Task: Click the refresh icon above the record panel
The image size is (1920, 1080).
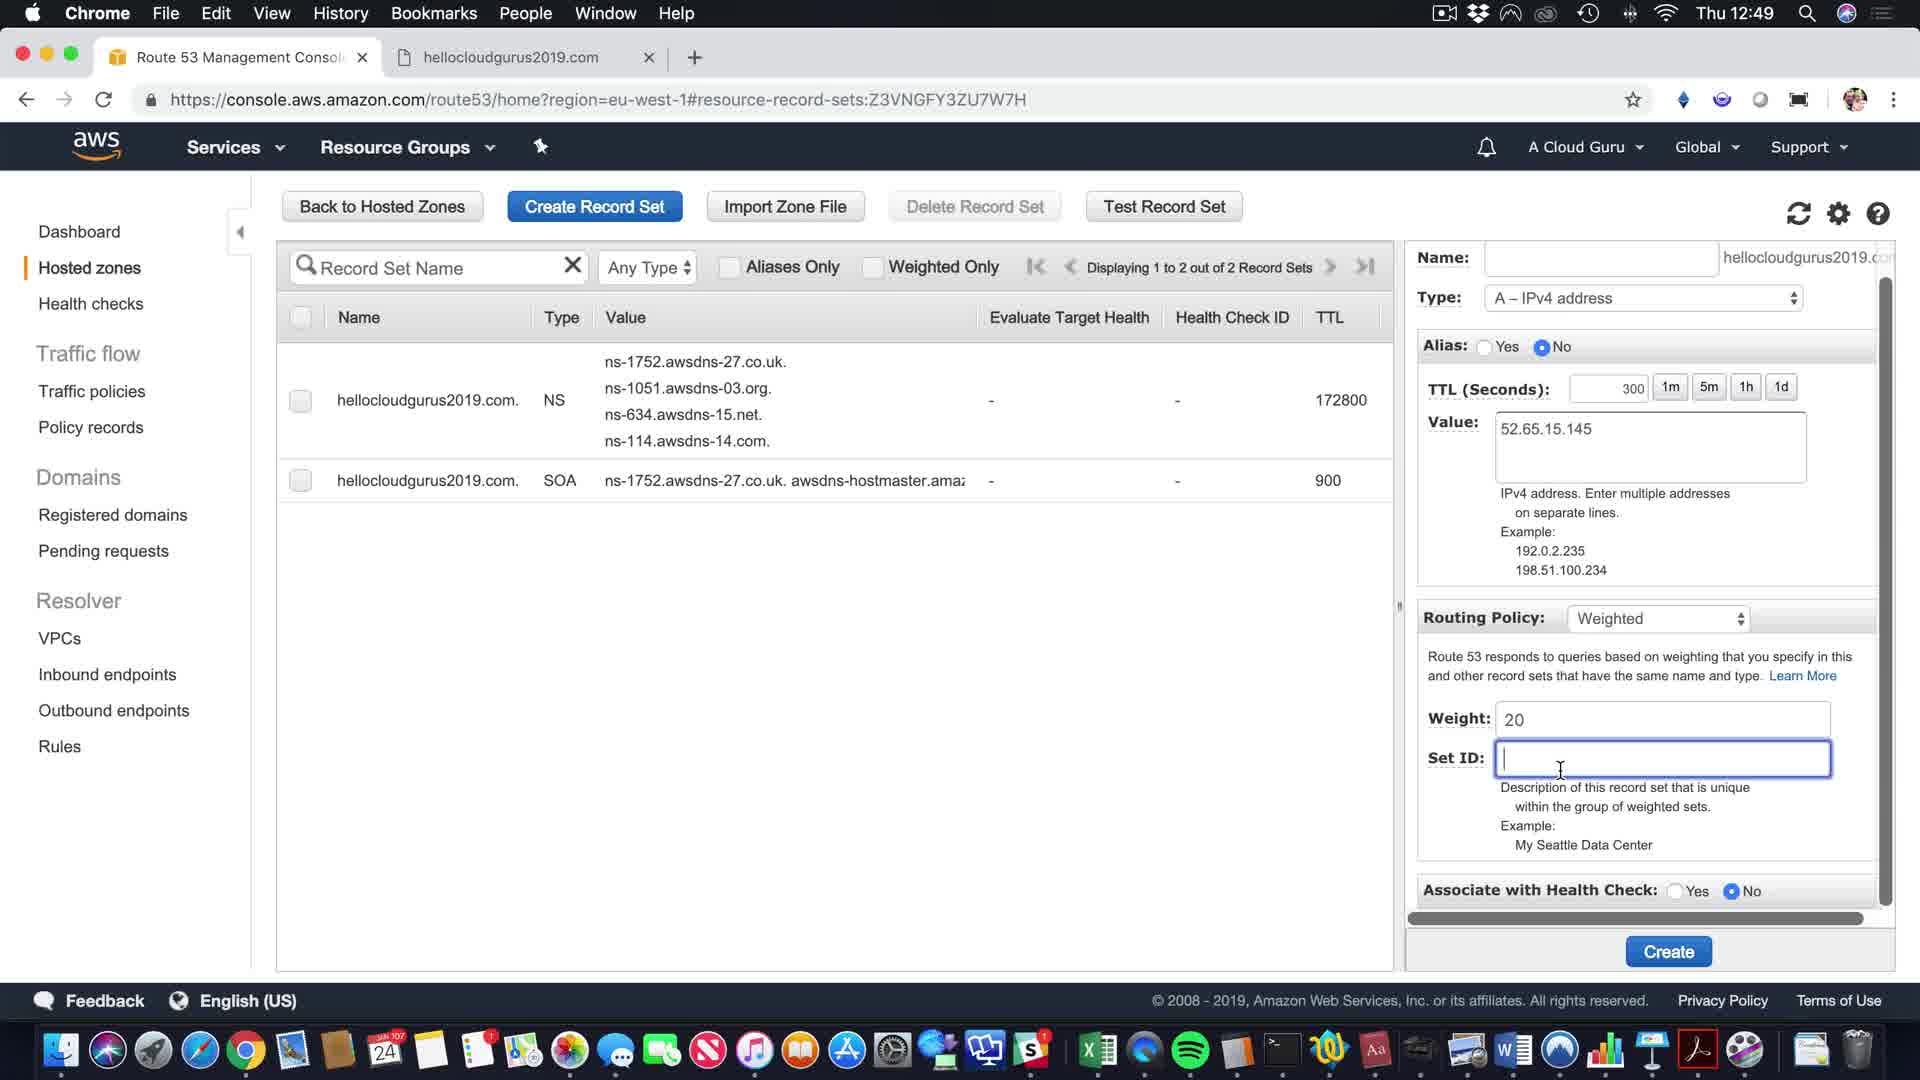Action: pos(1798,213)
